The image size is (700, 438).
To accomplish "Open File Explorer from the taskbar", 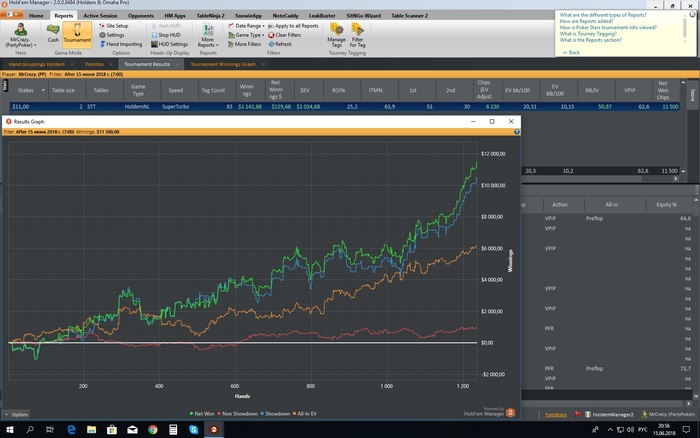I will (x=92, y=430).
